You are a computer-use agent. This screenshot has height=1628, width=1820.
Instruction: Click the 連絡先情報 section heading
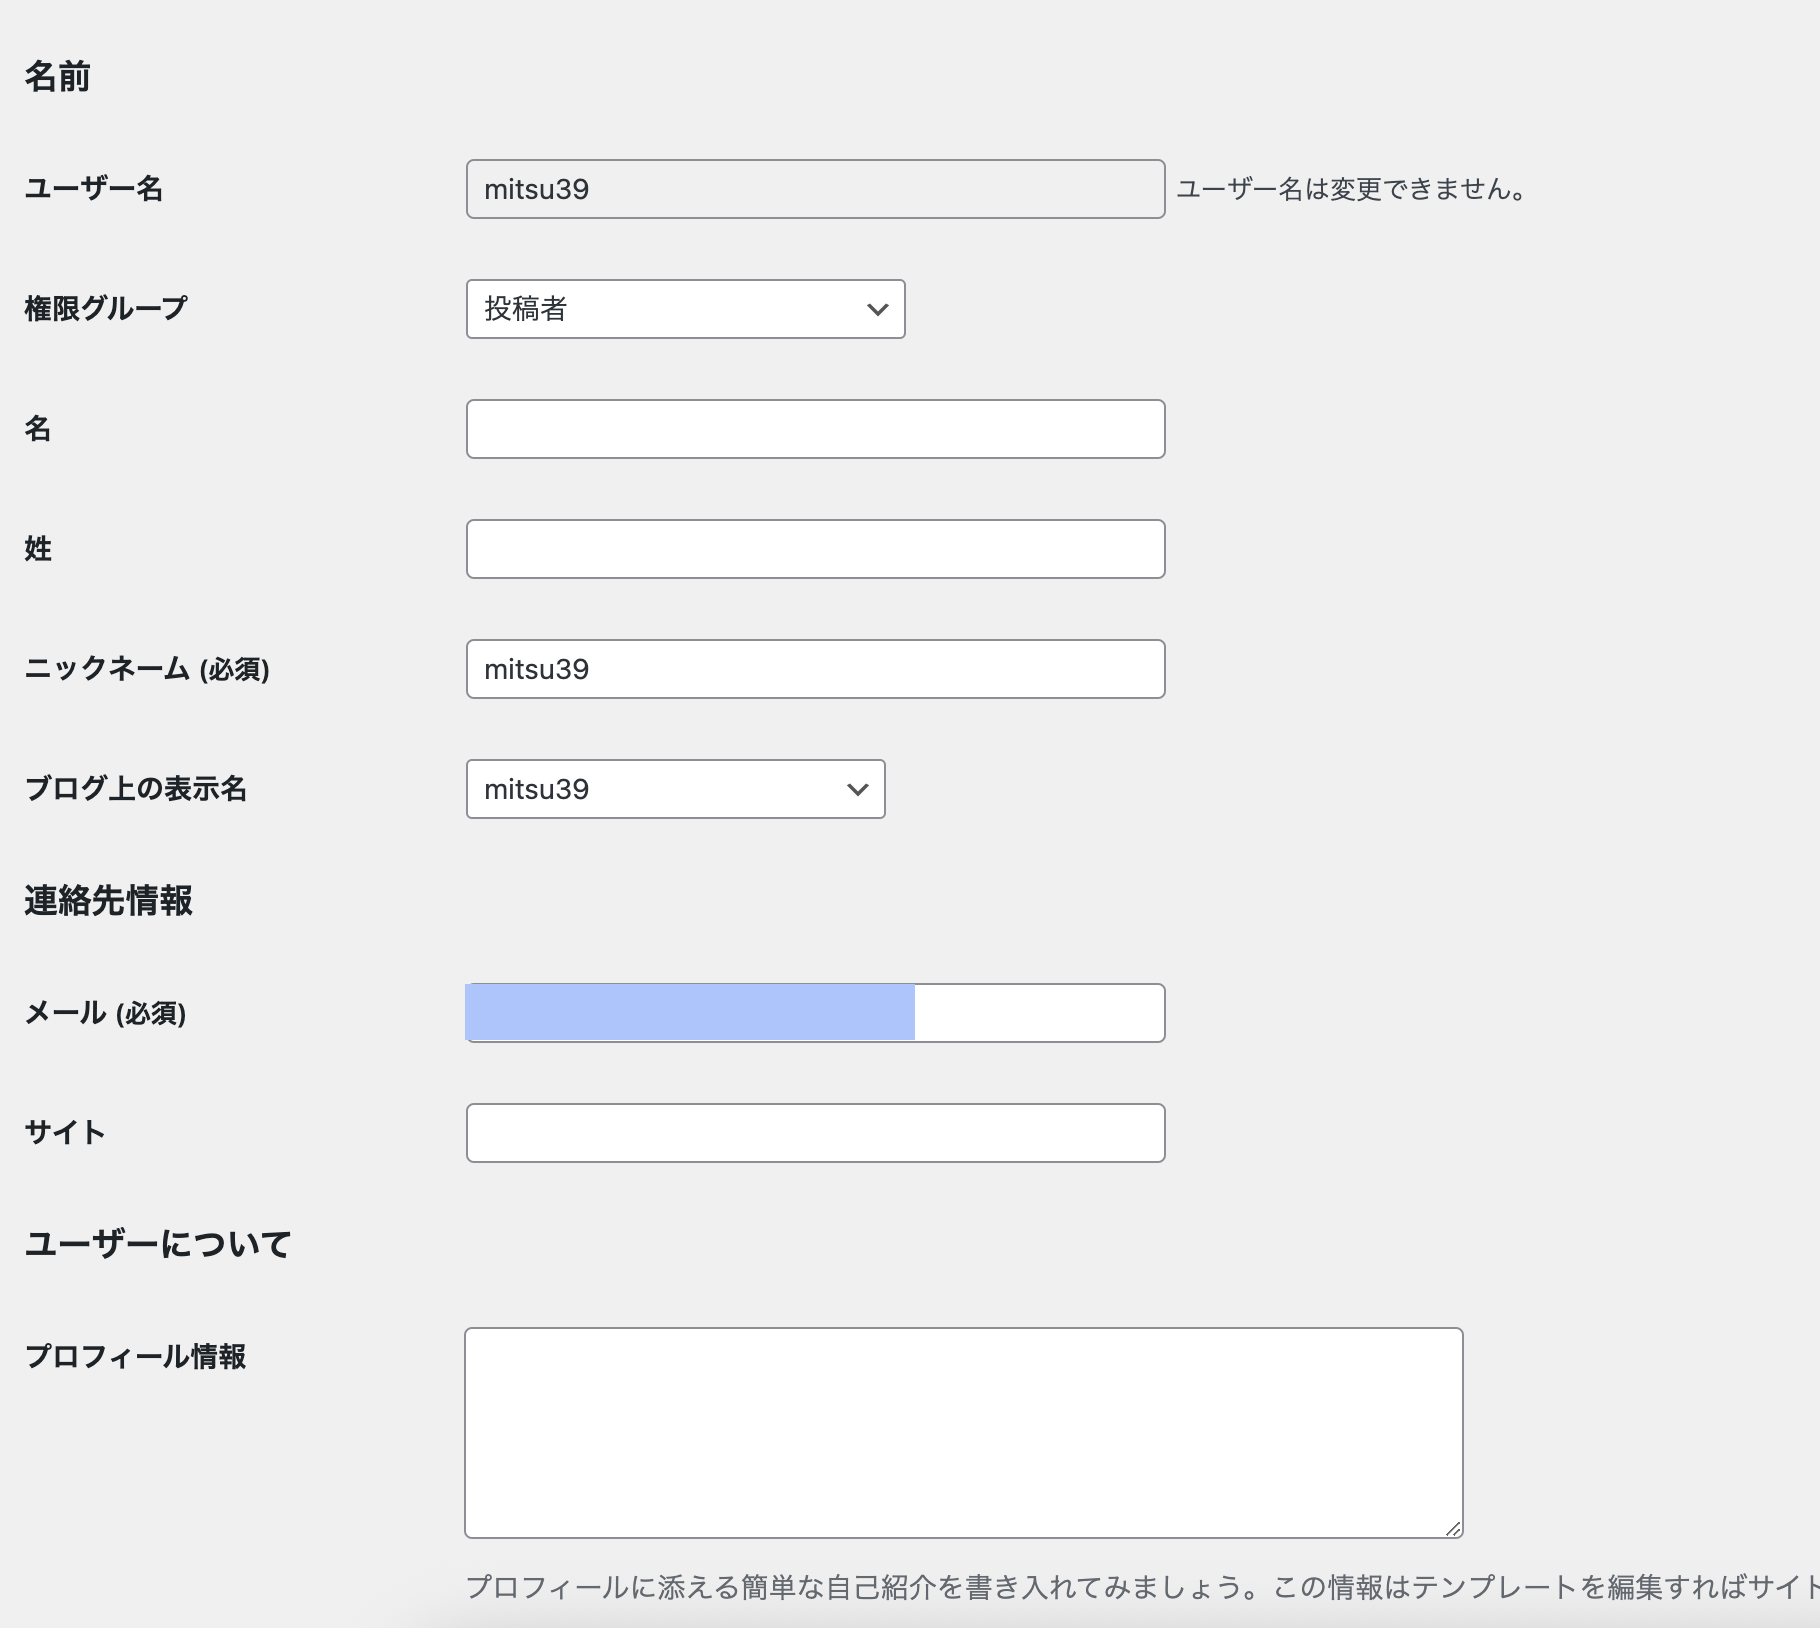[x=109, y=901]
